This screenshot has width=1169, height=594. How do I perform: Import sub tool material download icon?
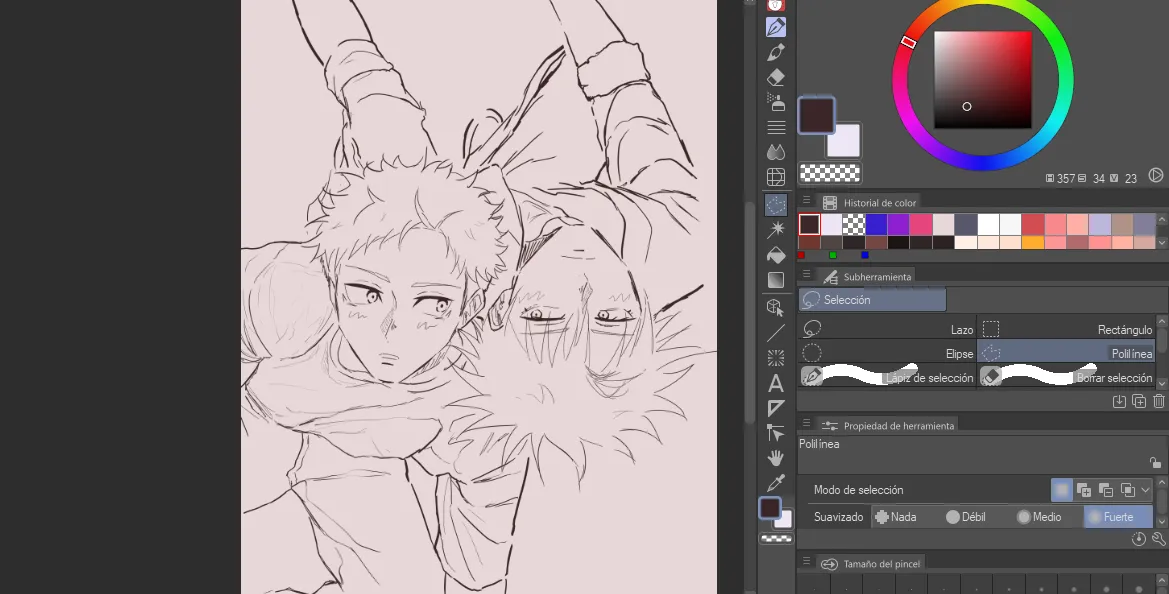1119,401
